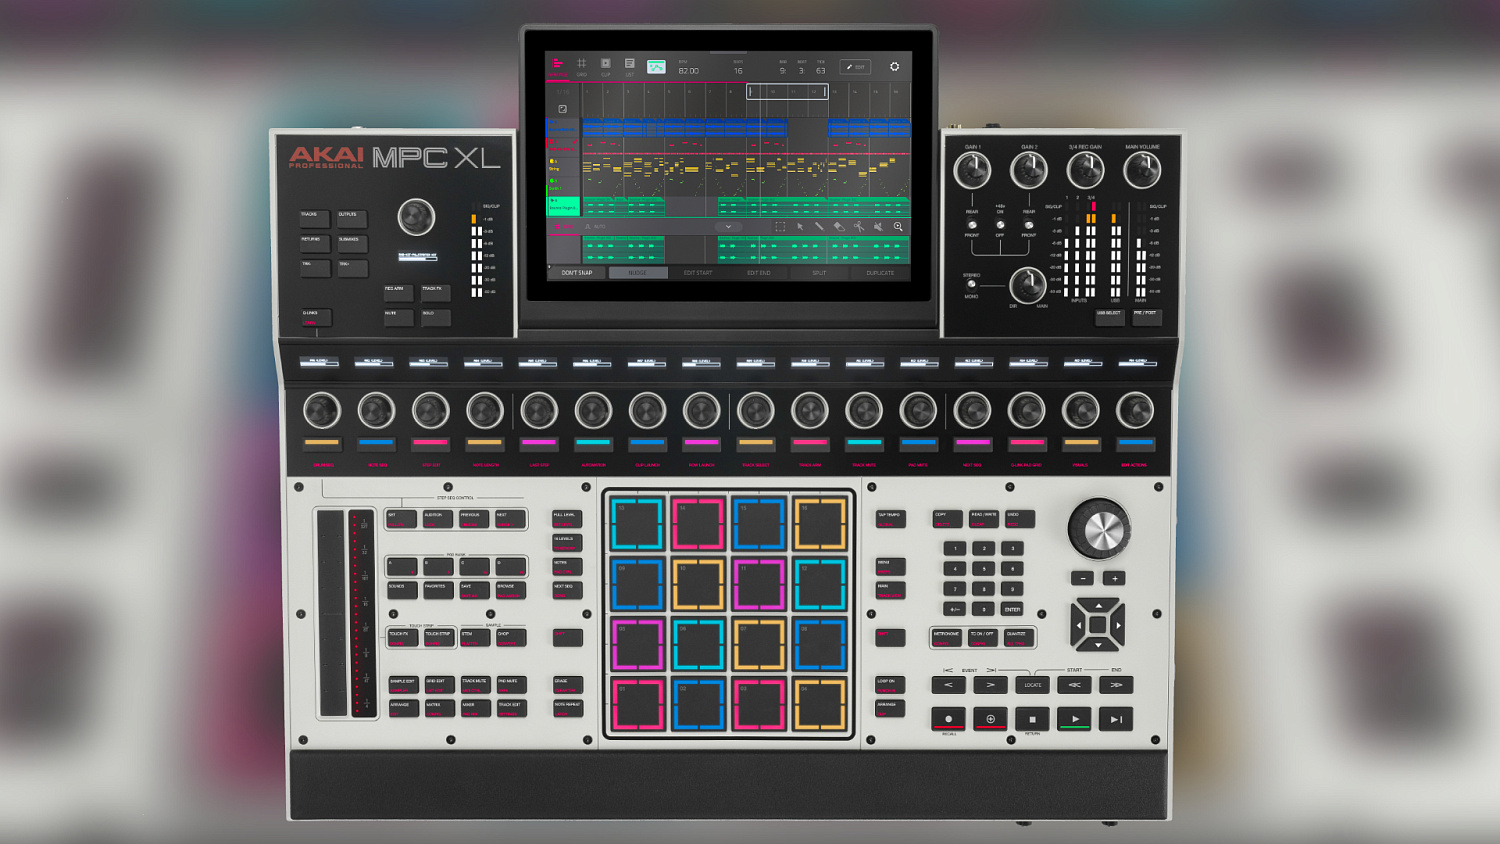Hit the LOCATE transport button

coord(1031,684)
